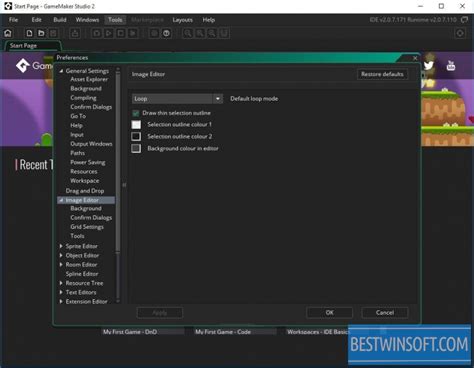
Task: Select Grid Settings under Image Editor
Action: (x=87, y=227)
